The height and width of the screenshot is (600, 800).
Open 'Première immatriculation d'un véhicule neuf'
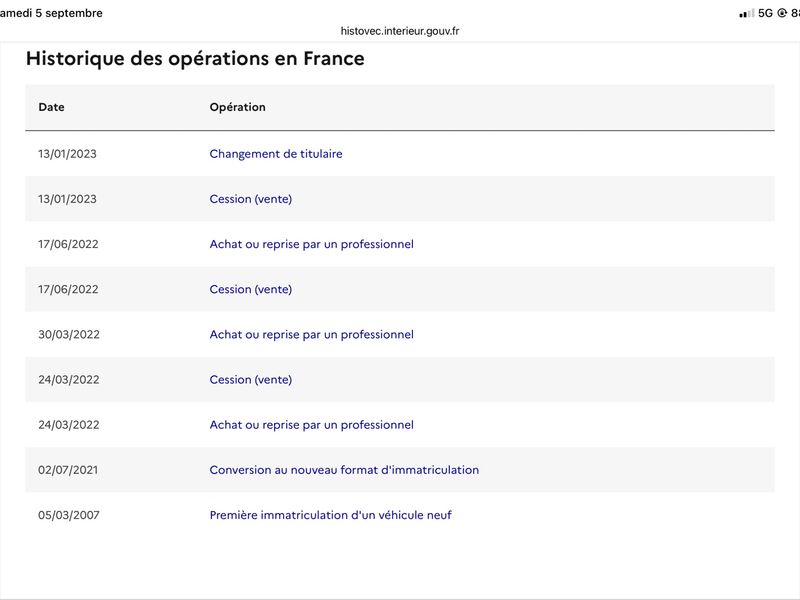pos(331,515)
